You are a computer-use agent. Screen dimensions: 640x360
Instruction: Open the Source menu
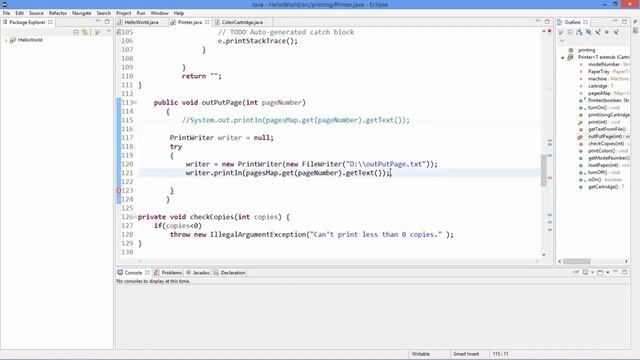[x=36, y=13]
